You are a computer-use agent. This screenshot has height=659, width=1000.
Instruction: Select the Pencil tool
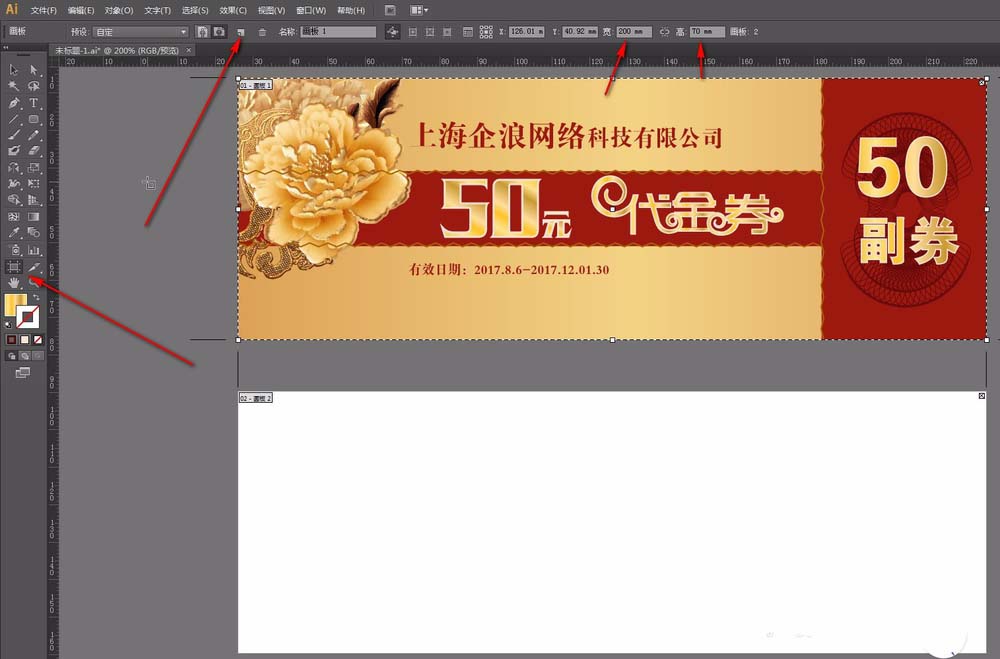click(33, 135)
